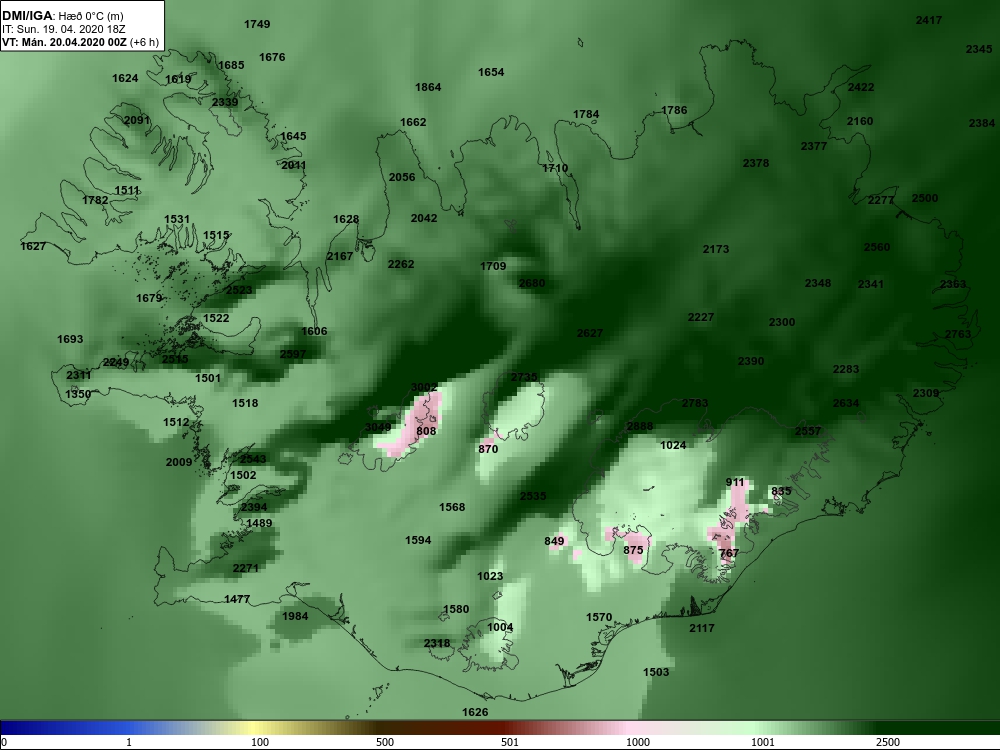1000x750 pixels.
Task: Click the map value 3002
Action: [x=424, y=387]
